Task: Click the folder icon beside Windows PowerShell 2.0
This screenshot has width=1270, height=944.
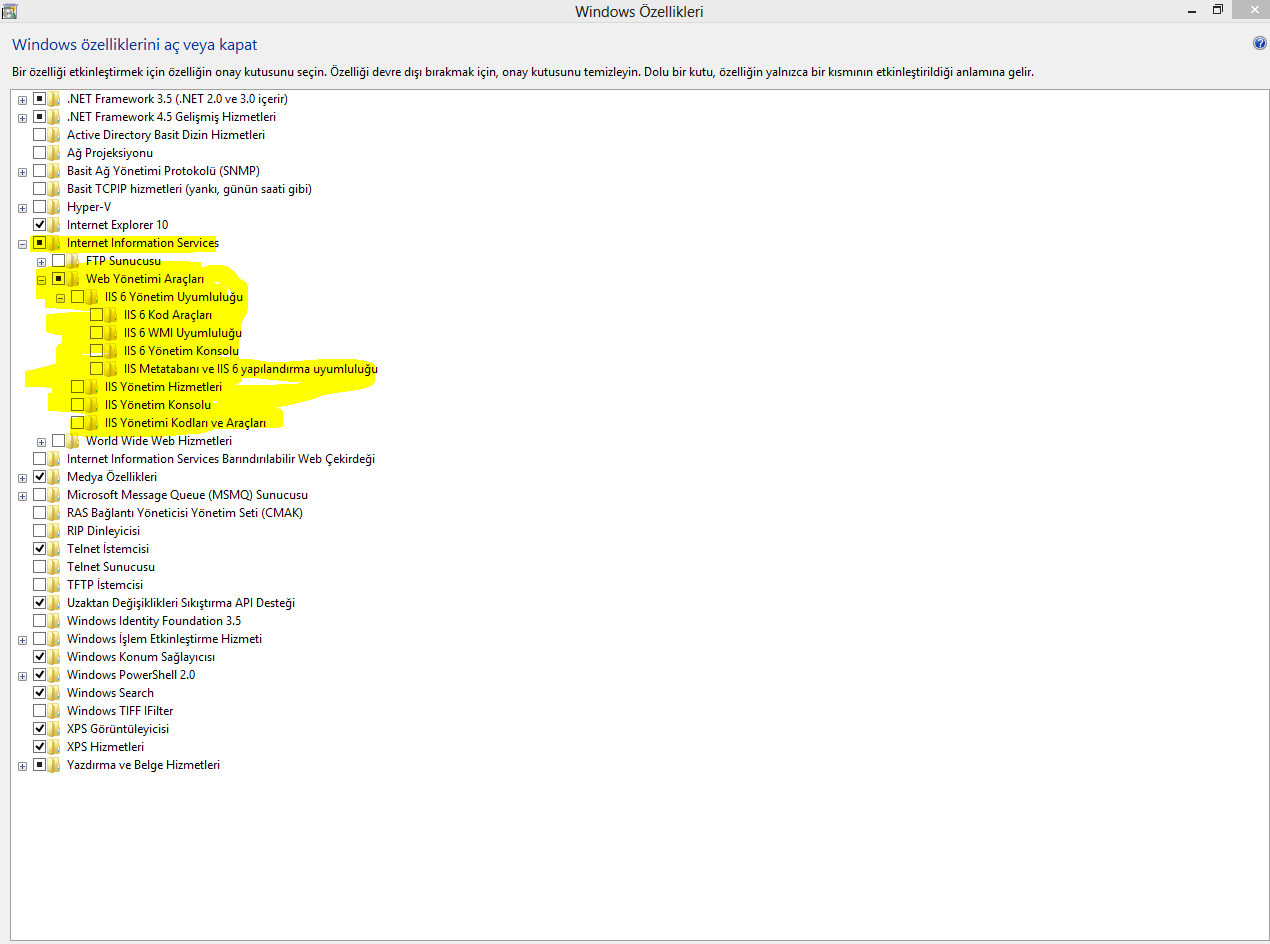Action: click(55, 675)
